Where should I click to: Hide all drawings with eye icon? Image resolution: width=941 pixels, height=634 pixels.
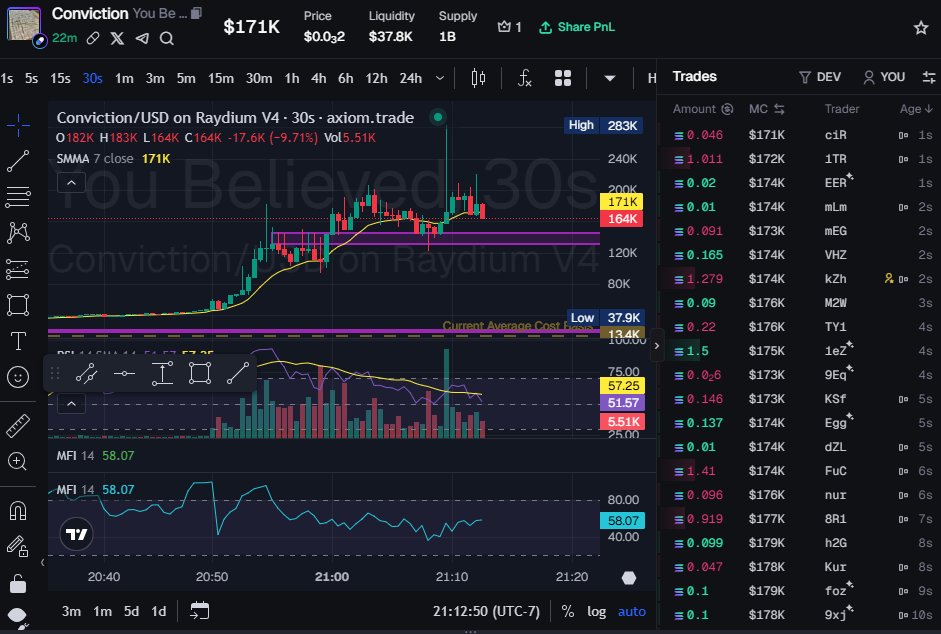click(18, 617)
